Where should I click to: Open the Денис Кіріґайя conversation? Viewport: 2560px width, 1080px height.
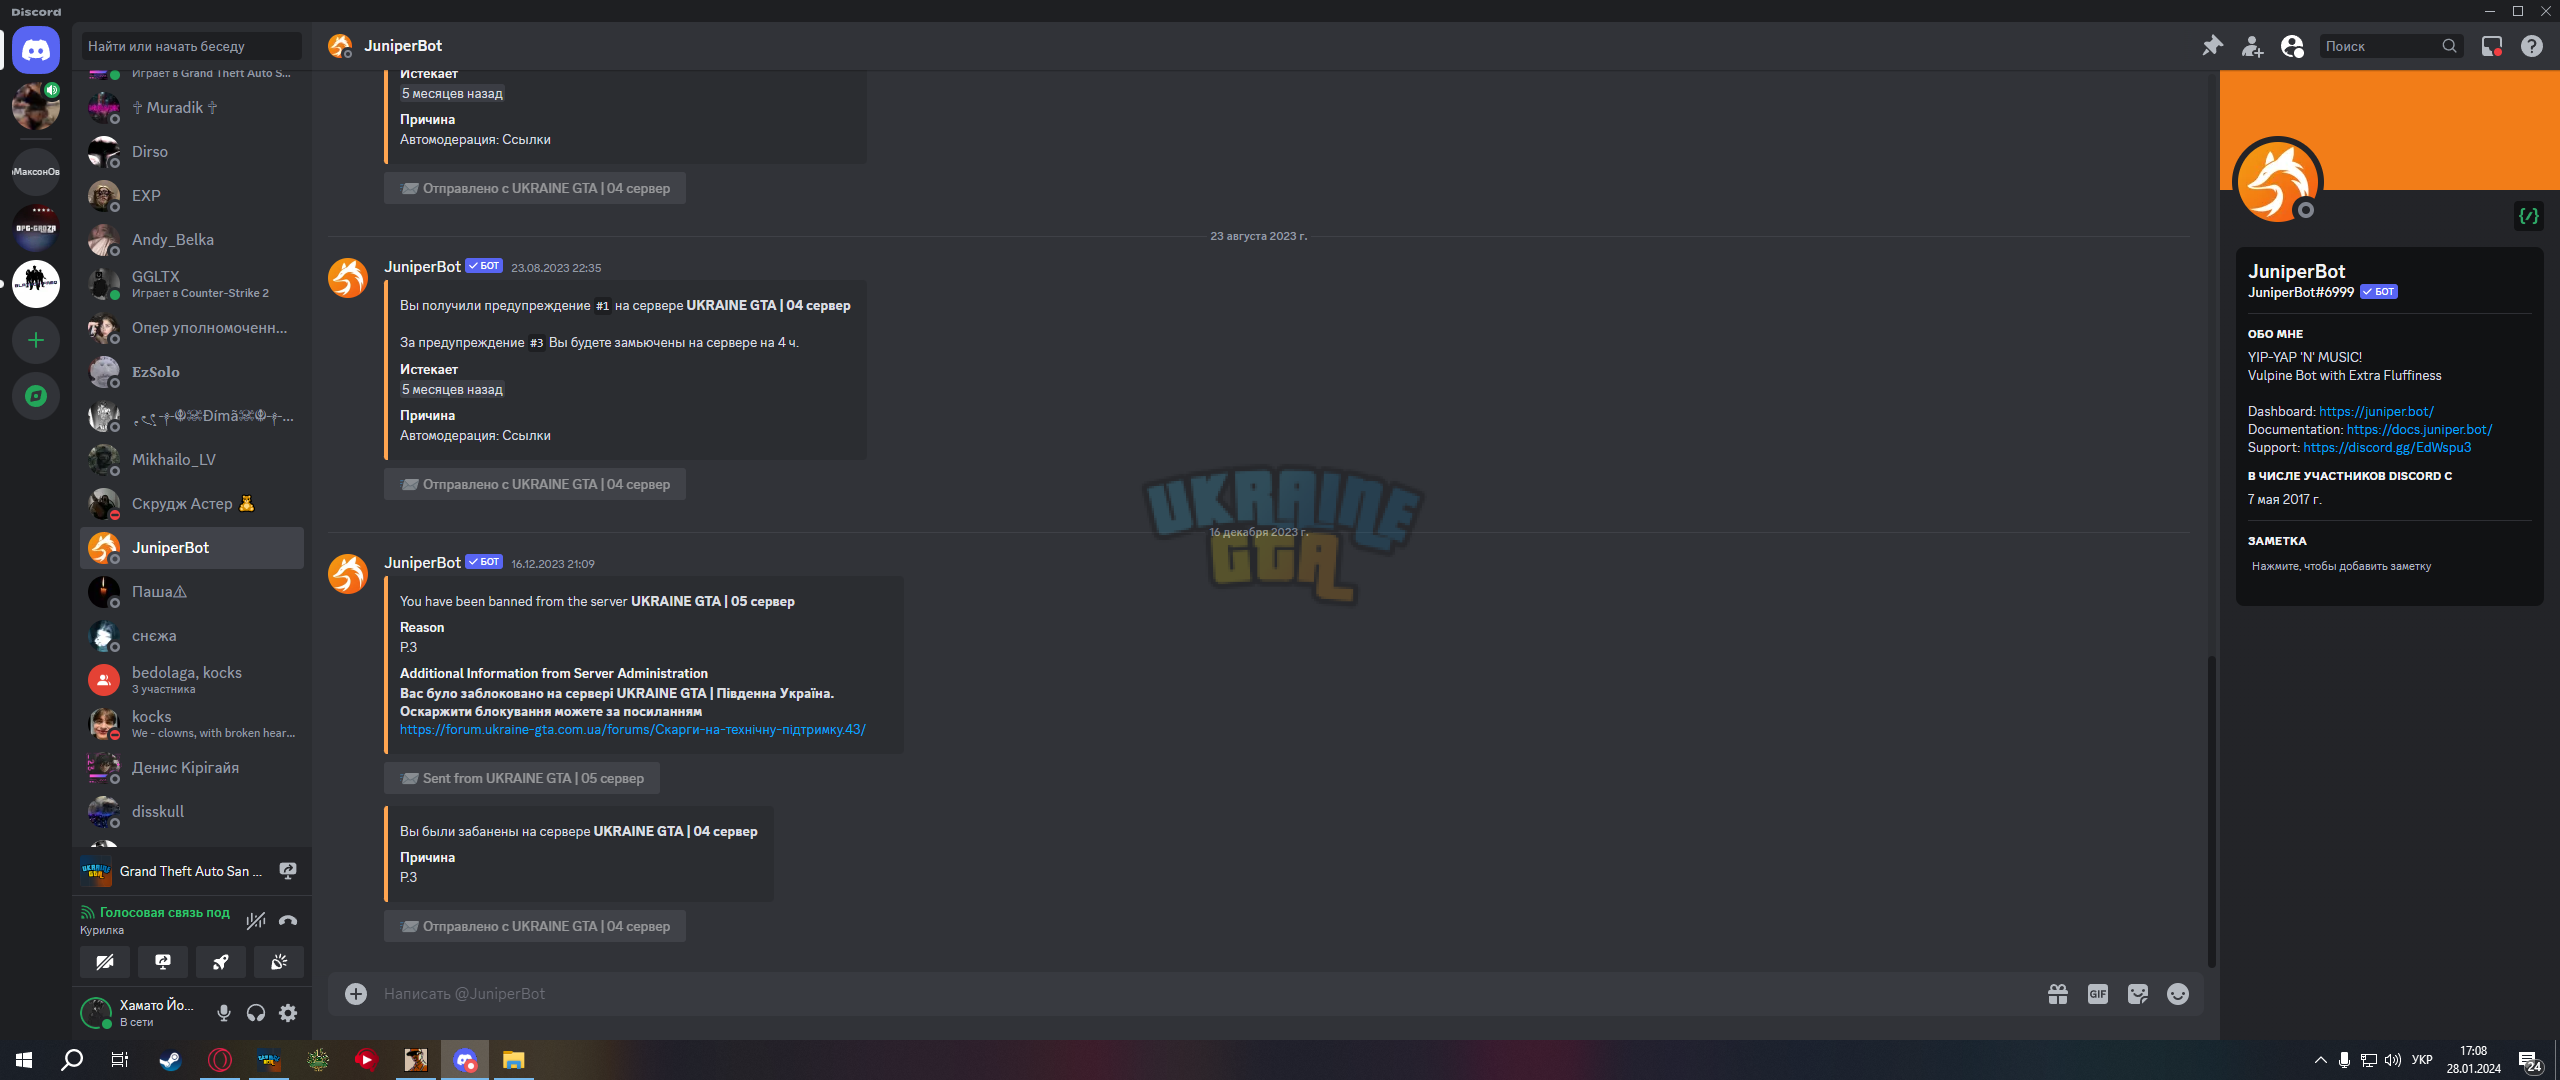click(192, 768)
